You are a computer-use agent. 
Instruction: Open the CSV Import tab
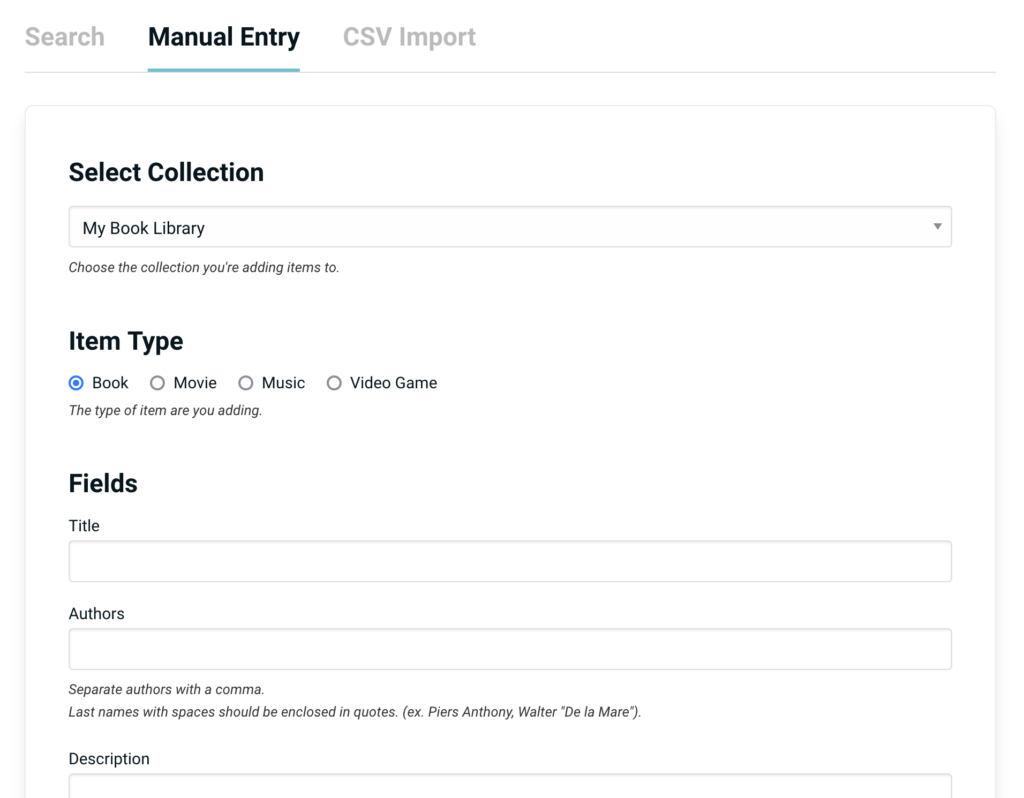408,36
